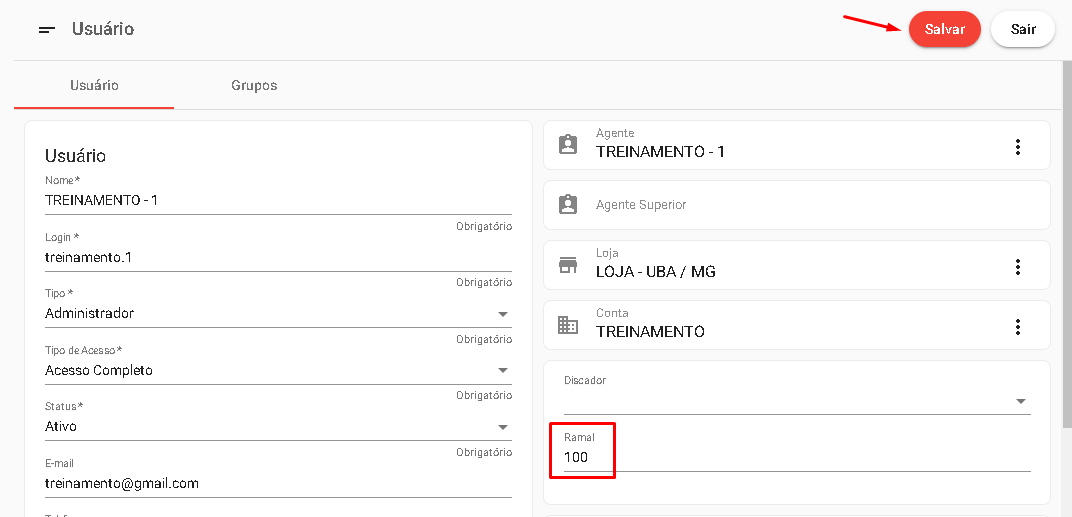Image resolution: width=1072 pixels, height=517 pixels.
Task: Click the Loja value LOJA - UBA / MG
Action: [656, 272]
